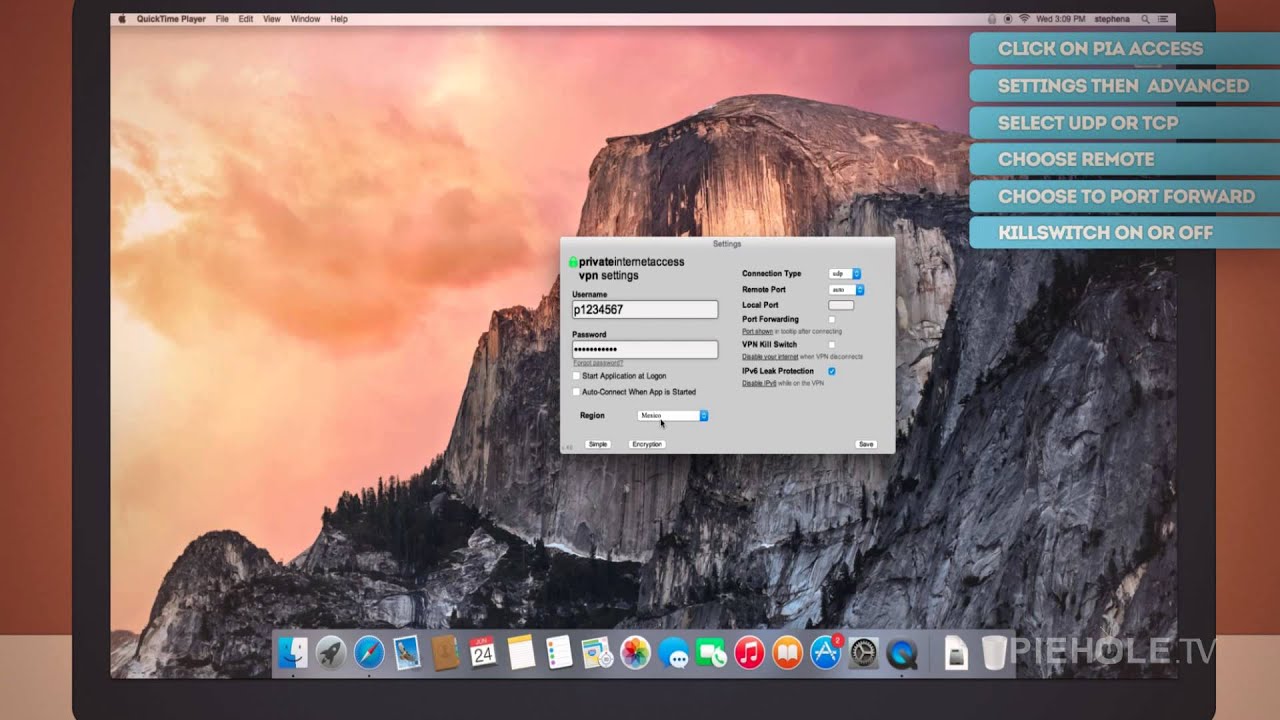Click the Password field
Viewport: 1280px width, 720px height.
[x=645, y=349]
